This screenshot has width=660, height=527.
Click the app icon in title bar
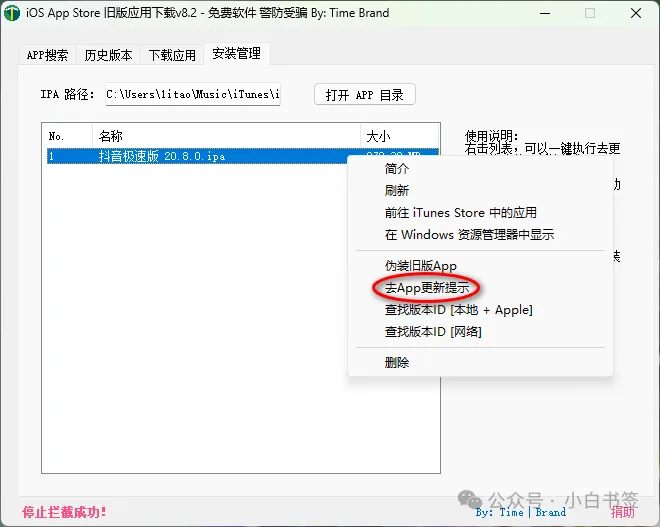pos(12,13)
